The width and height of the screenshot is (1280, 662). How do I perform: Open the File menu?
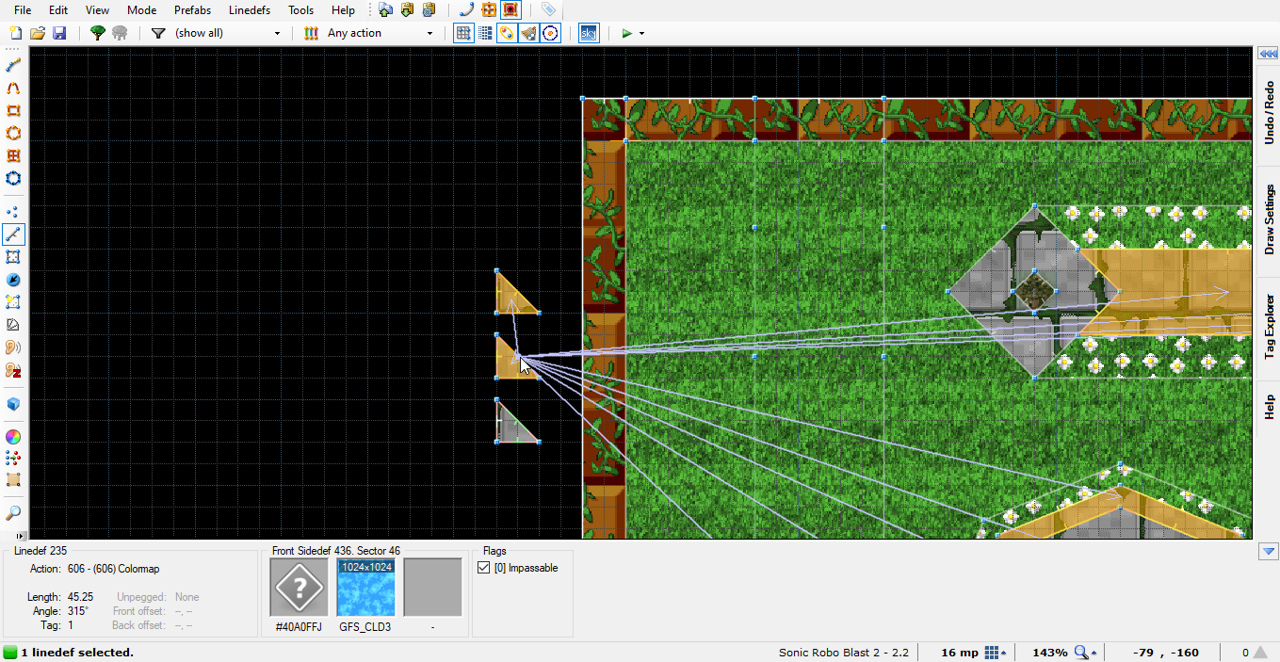click(x=22, y=10)
